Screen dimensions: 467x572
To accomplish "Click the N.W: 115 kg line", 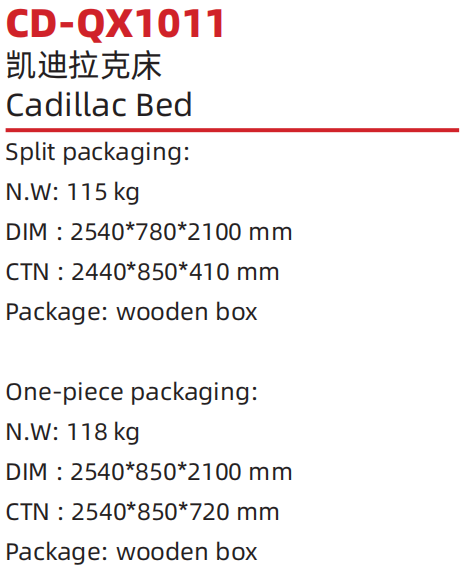I will tap(73, 192).
